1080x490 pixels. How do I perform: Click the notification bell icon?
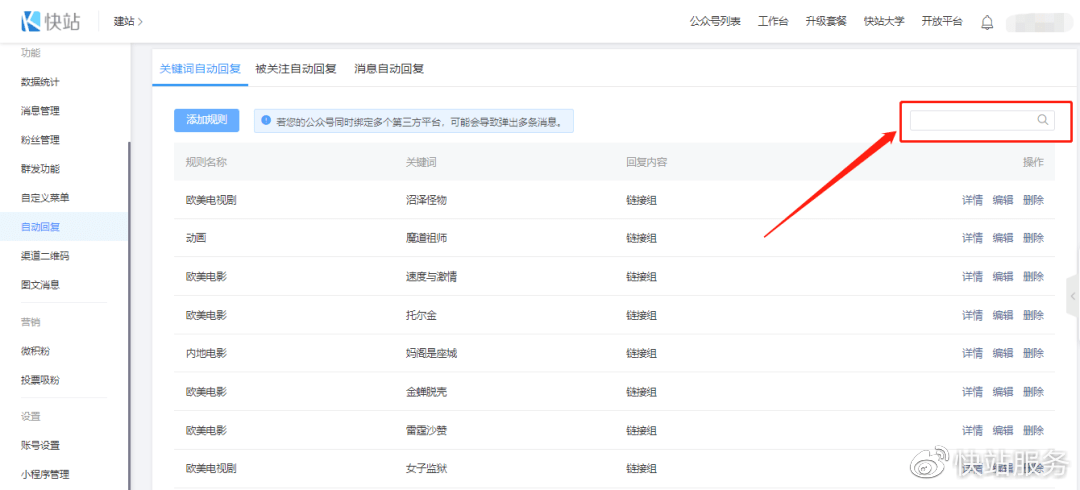click(987, 22)
